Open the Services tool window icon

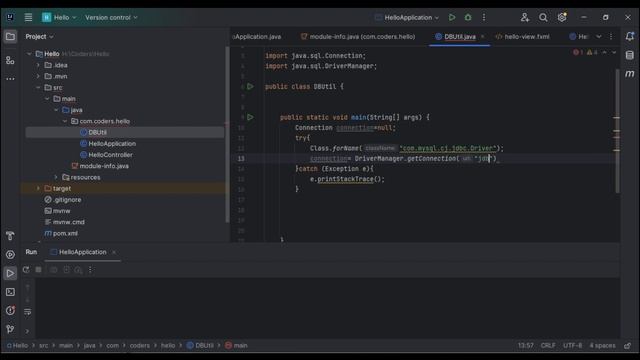pos(10,255)
